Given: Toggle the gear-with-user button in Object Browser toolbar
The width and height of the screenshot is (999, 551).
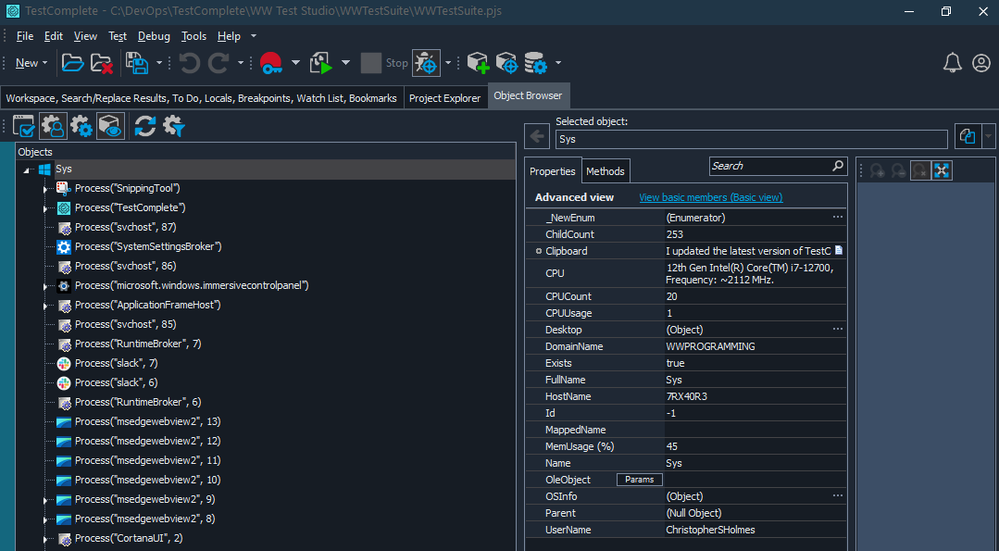Looking at the screenshot, I should coord(53,126).
